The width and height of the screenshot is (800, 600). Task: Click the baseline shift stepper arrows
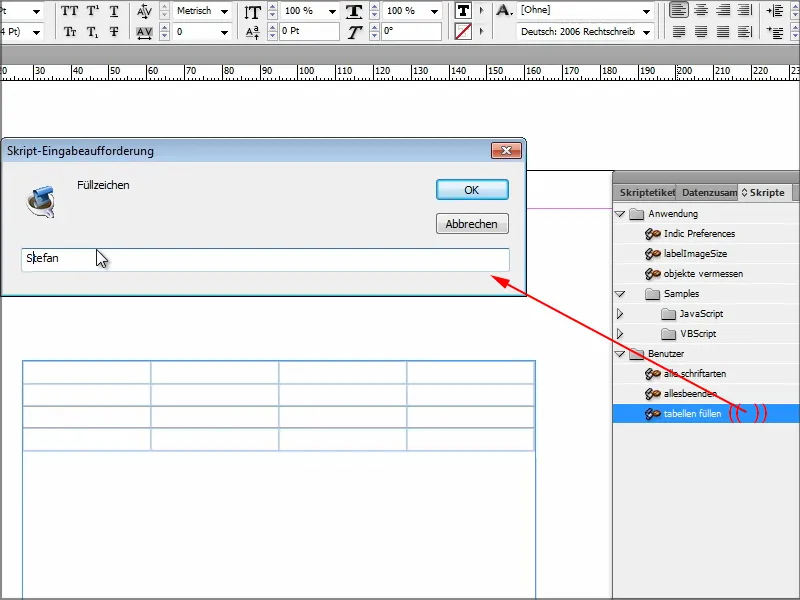click(272, 32)
